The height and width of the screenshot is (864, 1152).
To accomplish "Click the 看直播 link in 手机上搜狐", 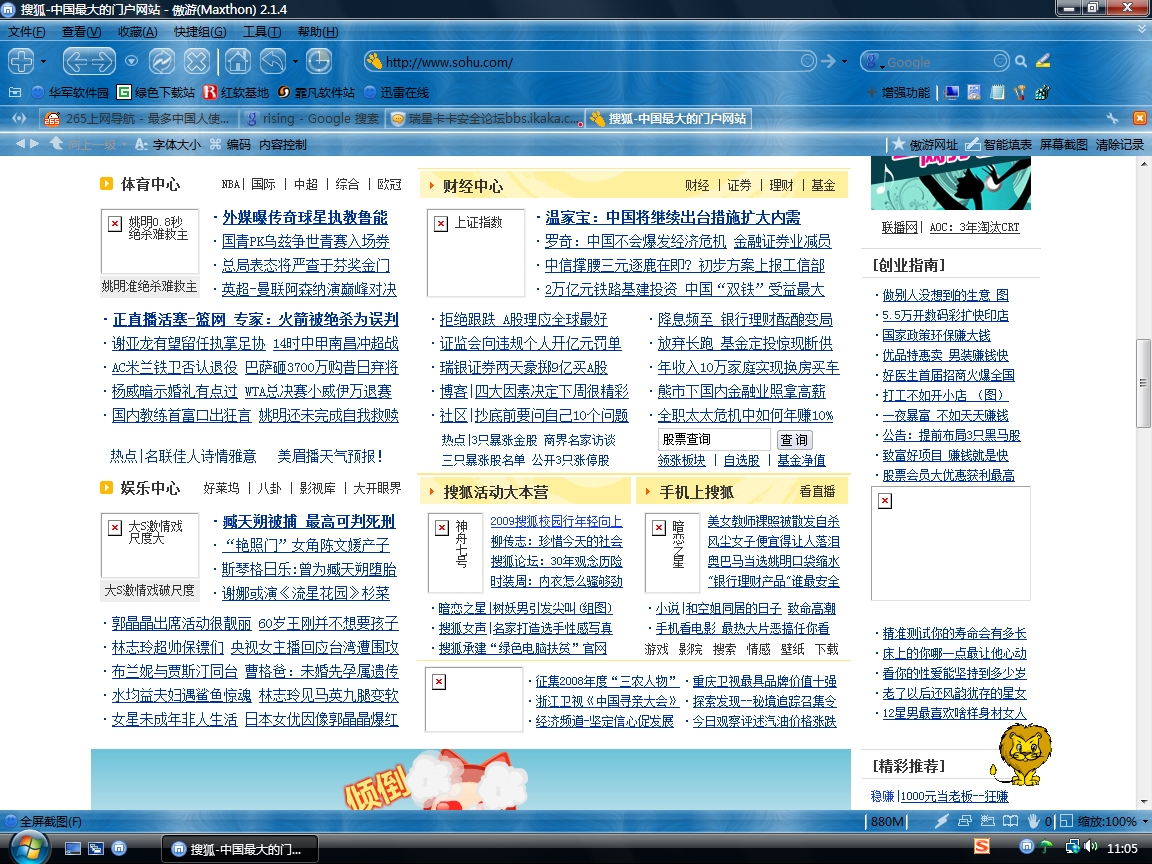I will pyautogui.click(x=818, y=492).
